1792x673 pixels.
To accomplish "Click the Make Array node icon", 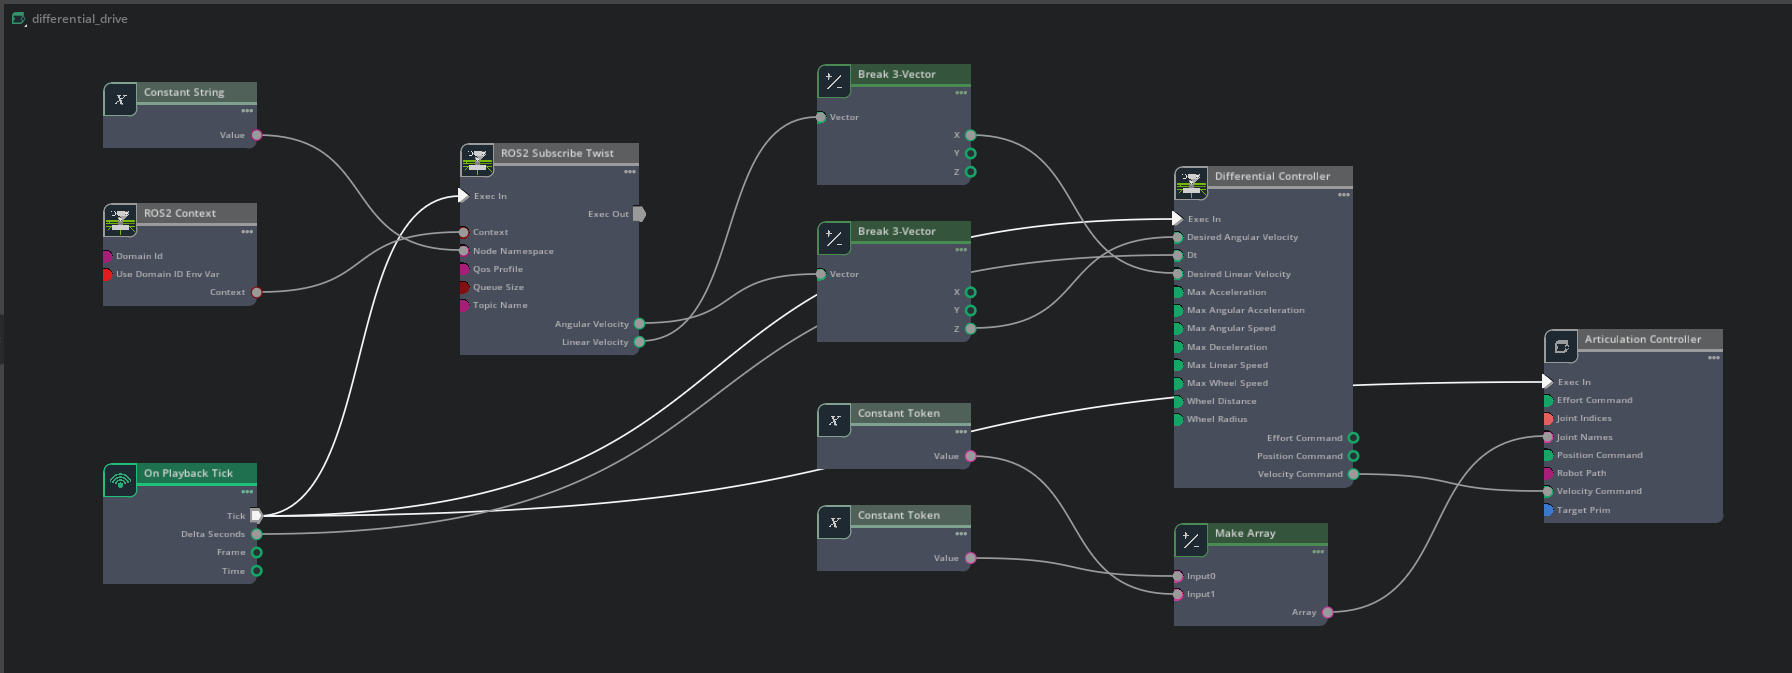I will pos(1191,541).
